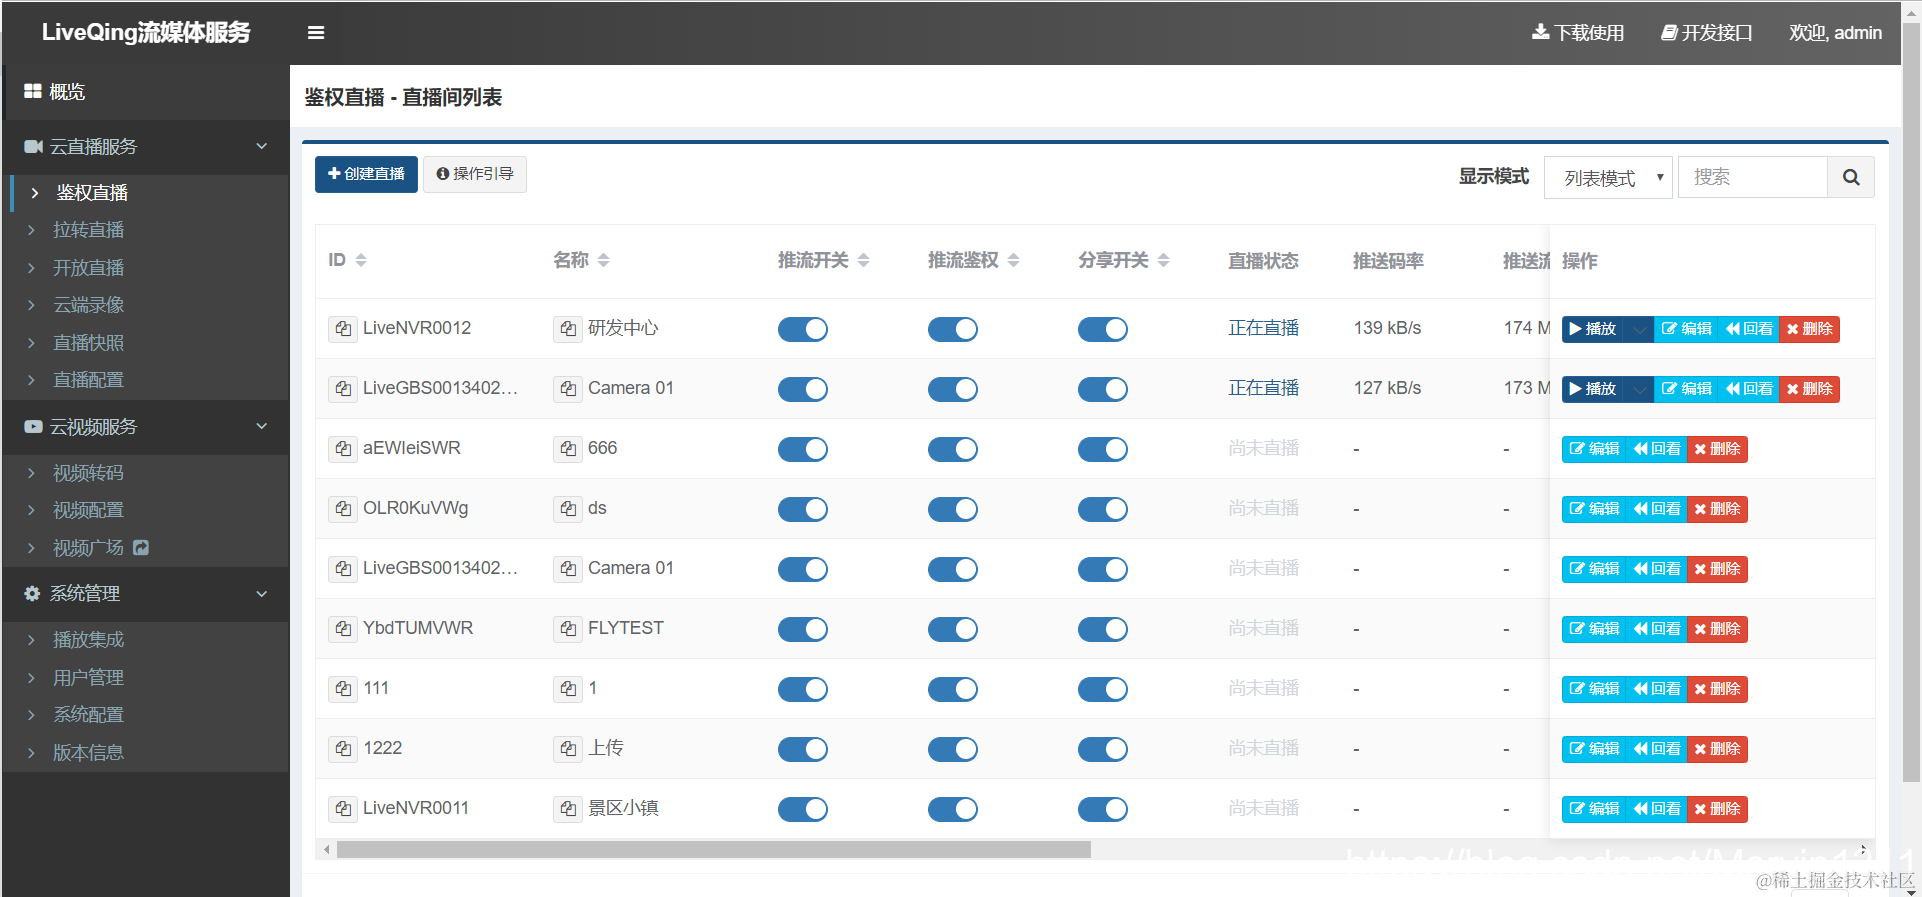Open 回看 for the OLR0KuVWg row
This screenshot has height=897, width=1922.
pyautogui.click(x=1657, y=509)
